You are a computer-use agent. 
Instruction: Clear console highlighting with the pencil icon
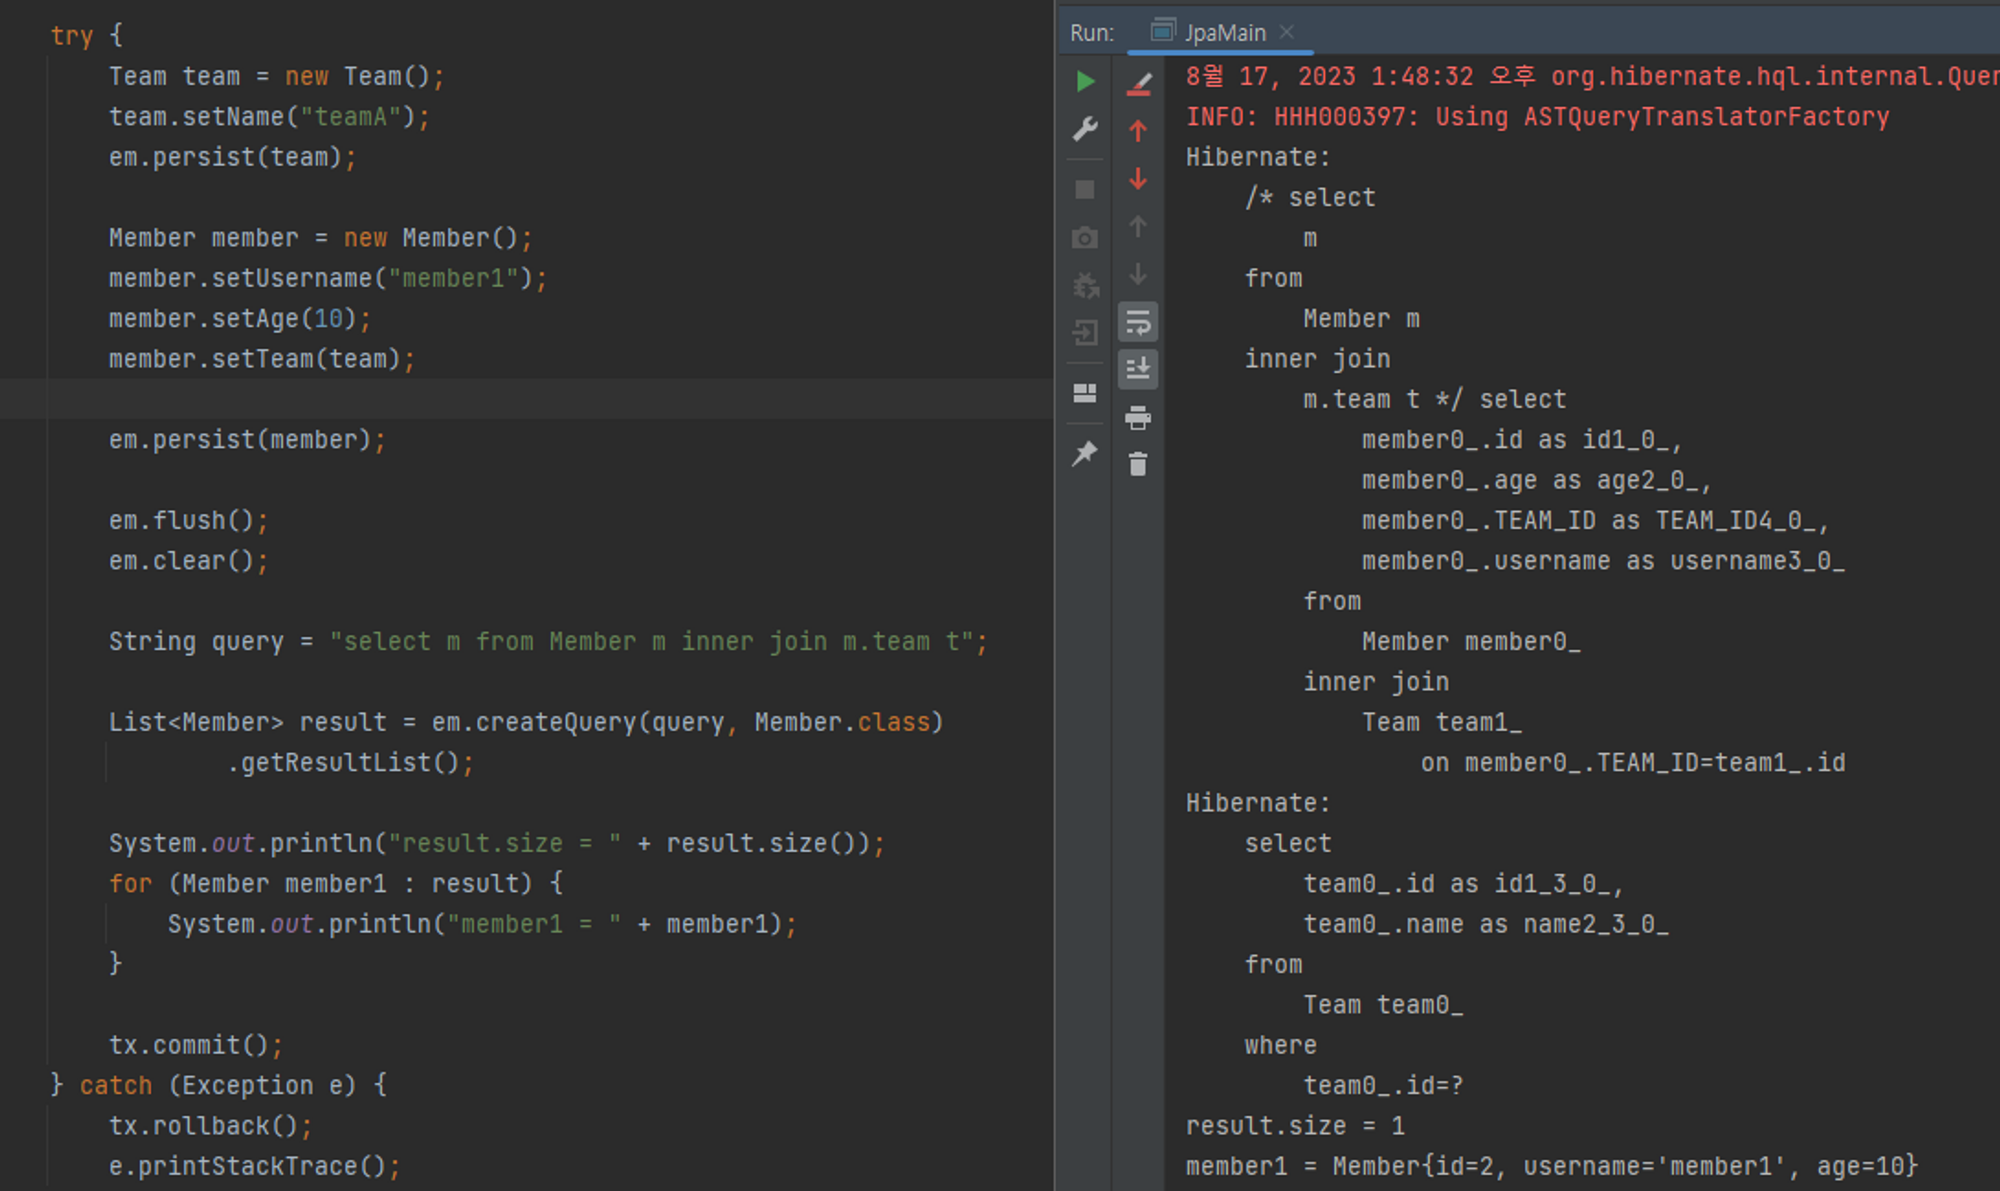(x=1139, y=84)
